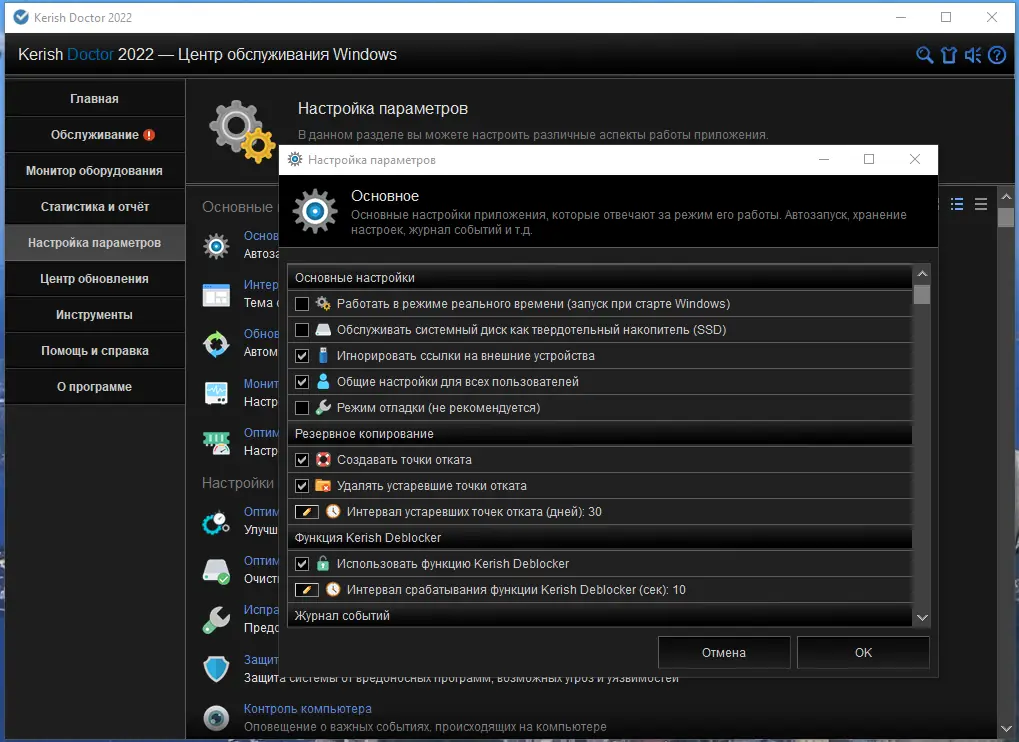
Task: Expand the Журнал событий section header
Action: [600, 615]
